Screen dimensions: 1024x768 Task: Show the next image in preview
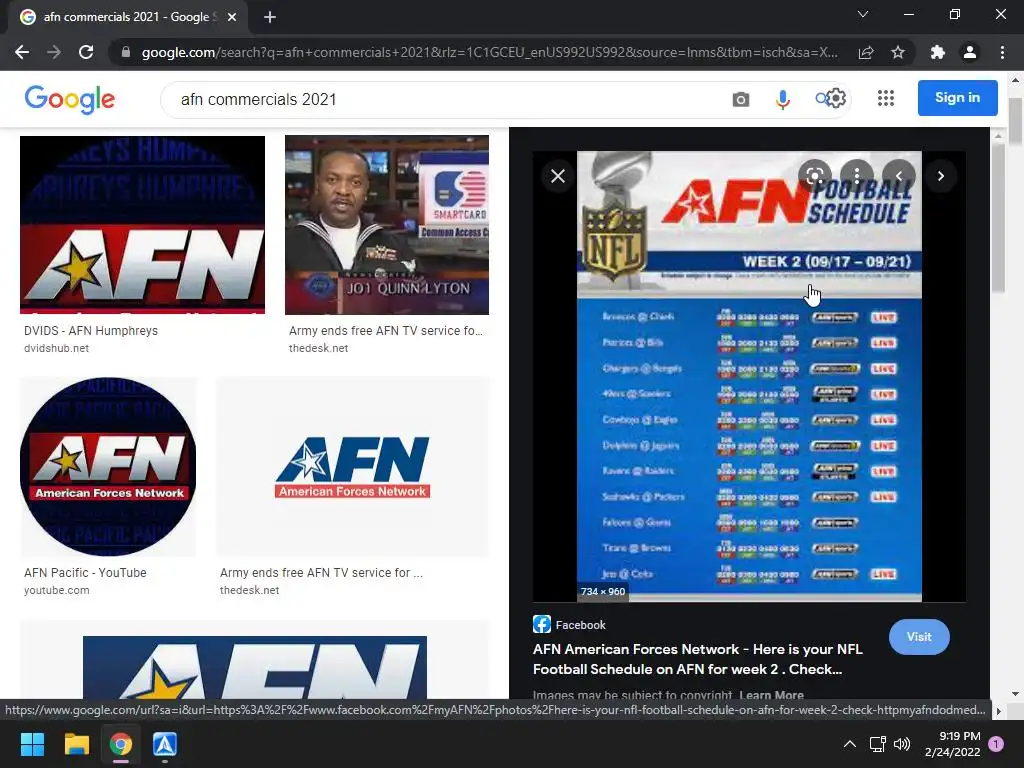tap(940, 176)
